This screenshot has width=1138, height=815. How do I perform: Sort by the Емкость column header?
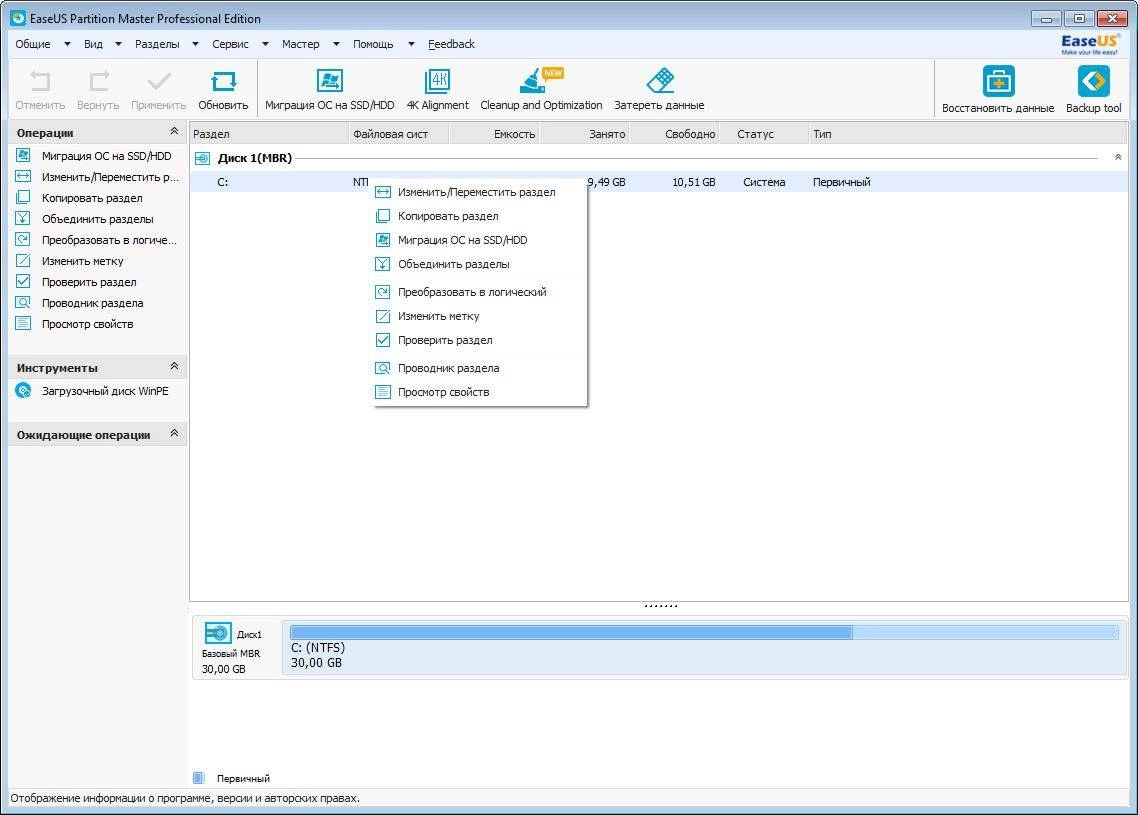494,134
